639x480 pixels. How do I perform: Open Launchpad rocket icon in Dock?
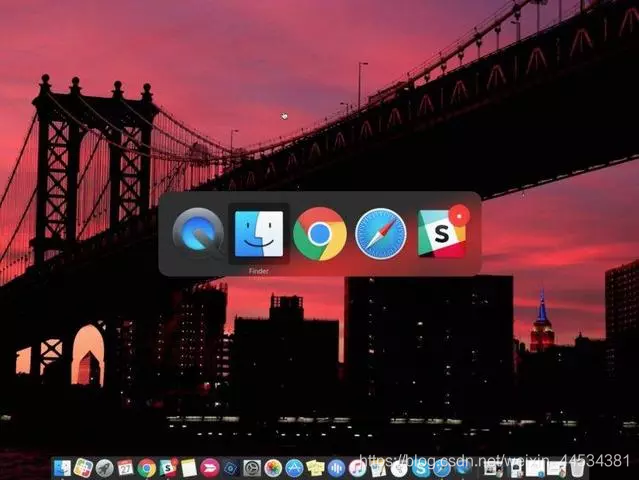104,468
